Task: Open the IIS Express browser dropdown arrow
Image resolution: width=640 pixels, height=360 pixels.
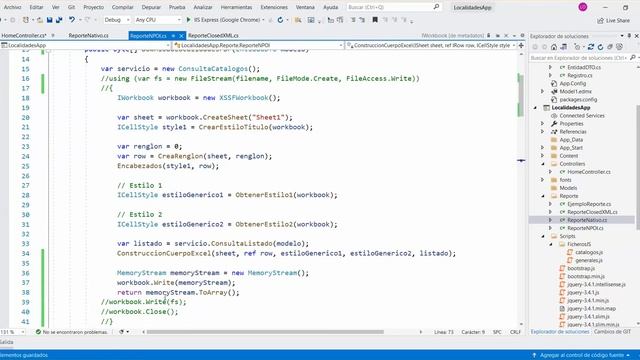Action: coord(263,20)
